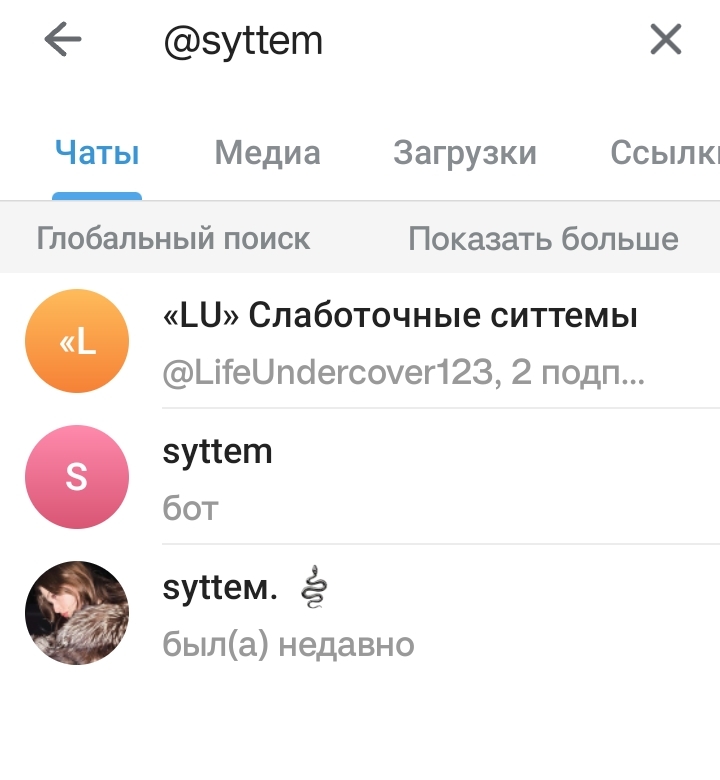Viewport: 720px width, 780px height.
Task: Click the snake emoji beside syttем.
Action: [x=314, y=587]
